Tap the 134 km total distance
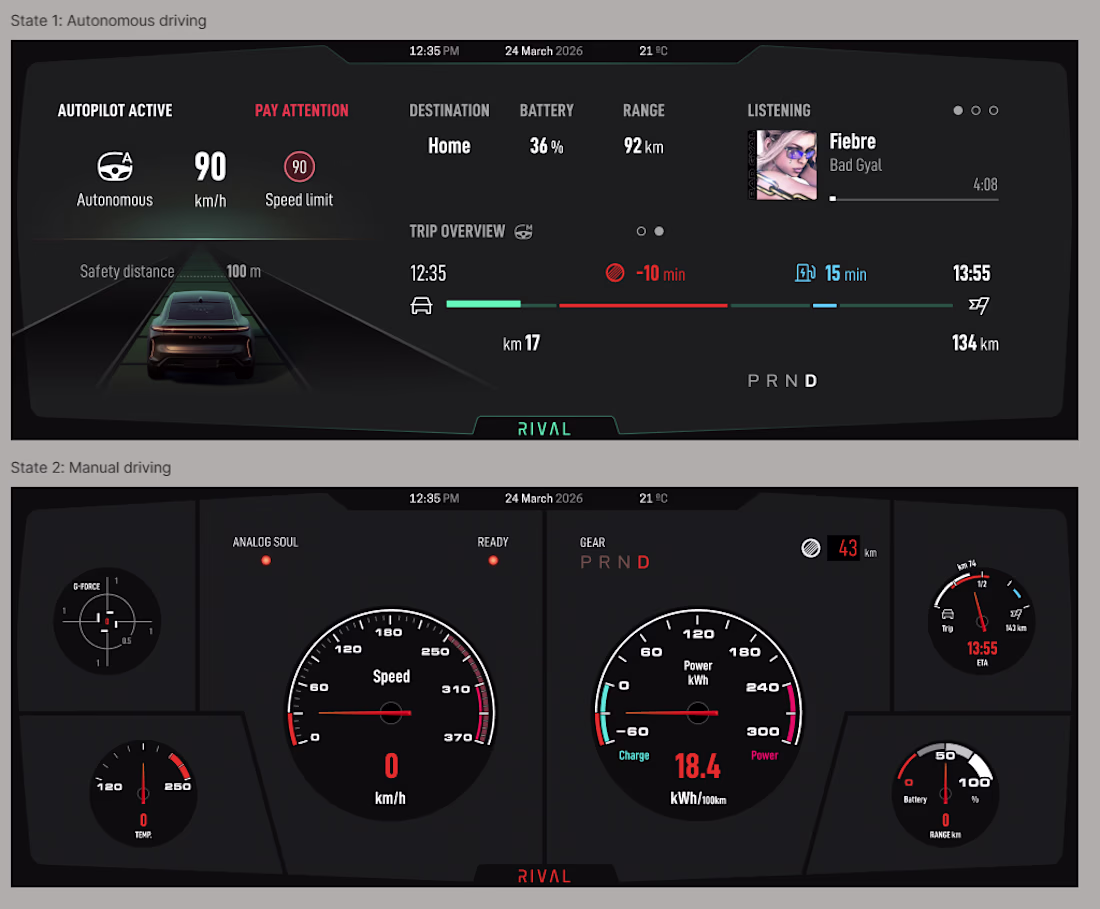This screenshot has width=1100, height=909. pyautogui.click(x=975, y=343)
